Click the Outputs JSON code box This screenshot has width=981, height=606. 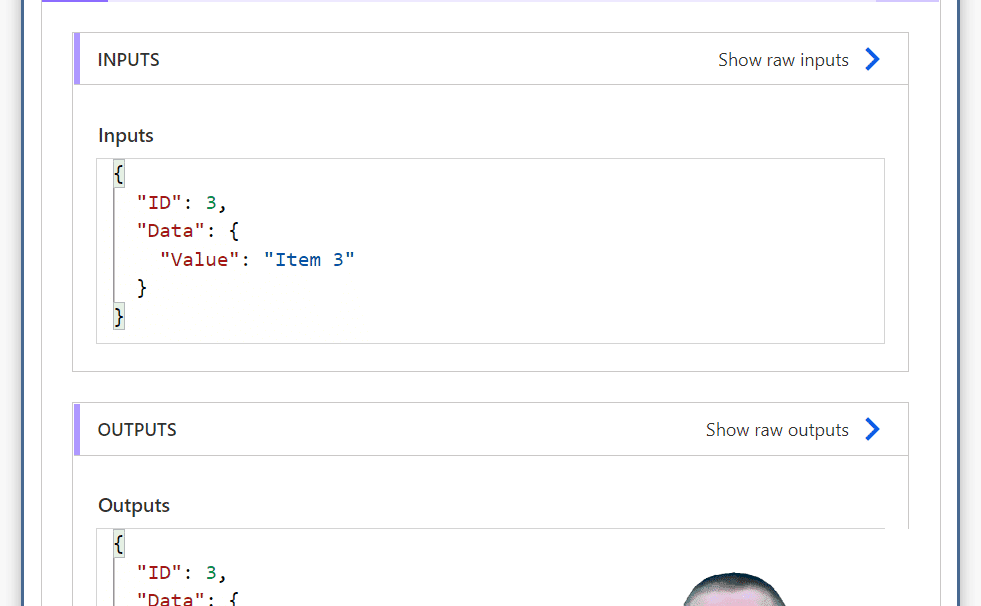(490, 567)
